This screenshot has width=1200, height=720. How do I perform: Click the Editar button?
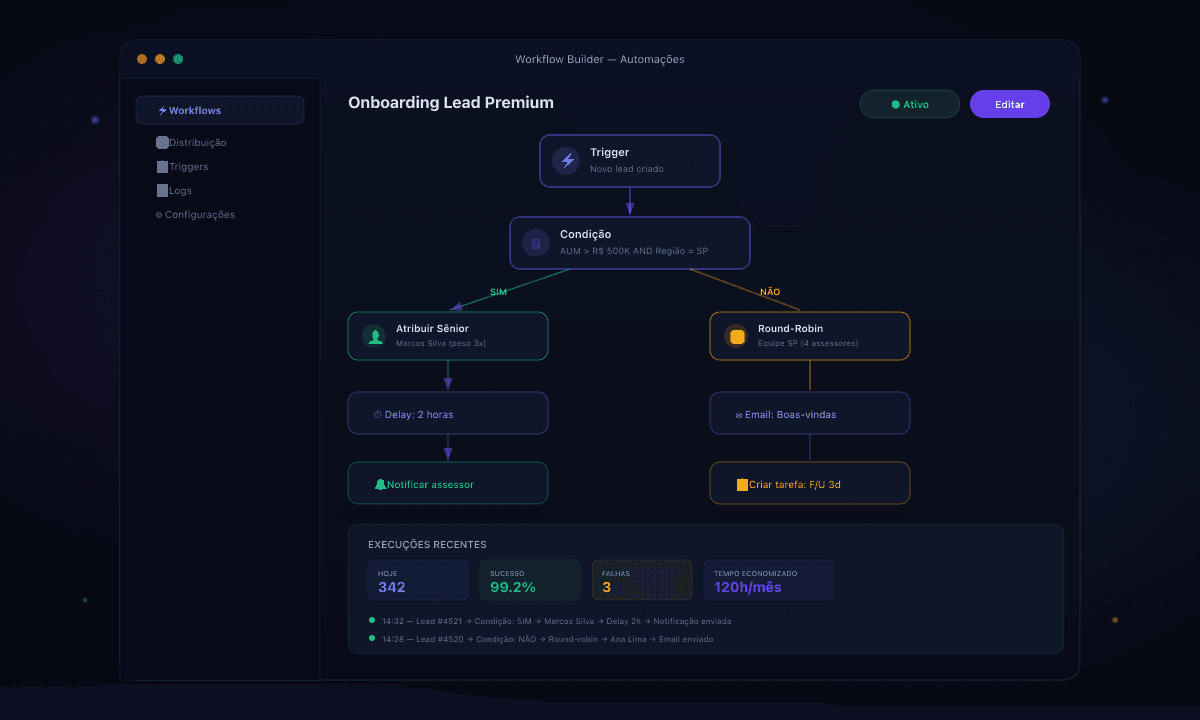click(x=1009, y=103)
